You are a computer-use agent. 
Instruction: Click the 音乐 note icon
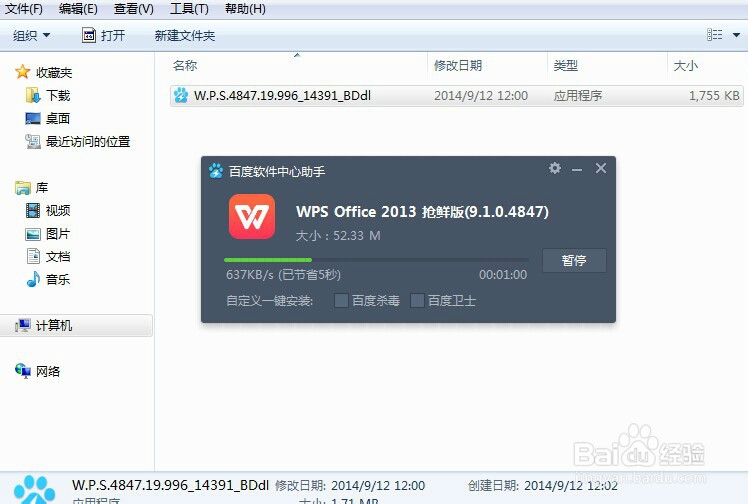[33, 279]
